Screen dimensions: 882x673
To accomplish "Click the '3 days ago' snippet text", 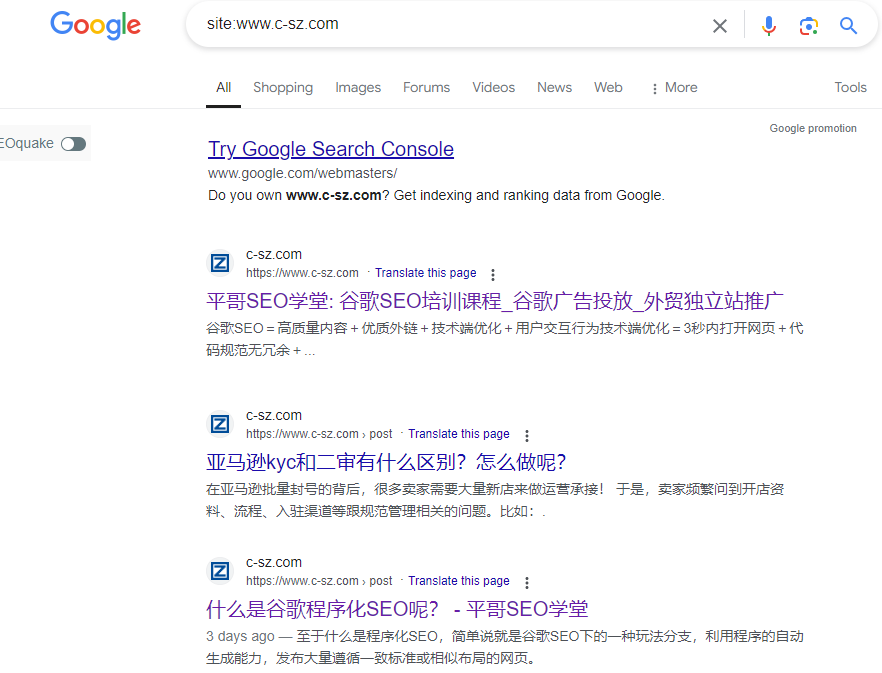I will tap(240, 636).
